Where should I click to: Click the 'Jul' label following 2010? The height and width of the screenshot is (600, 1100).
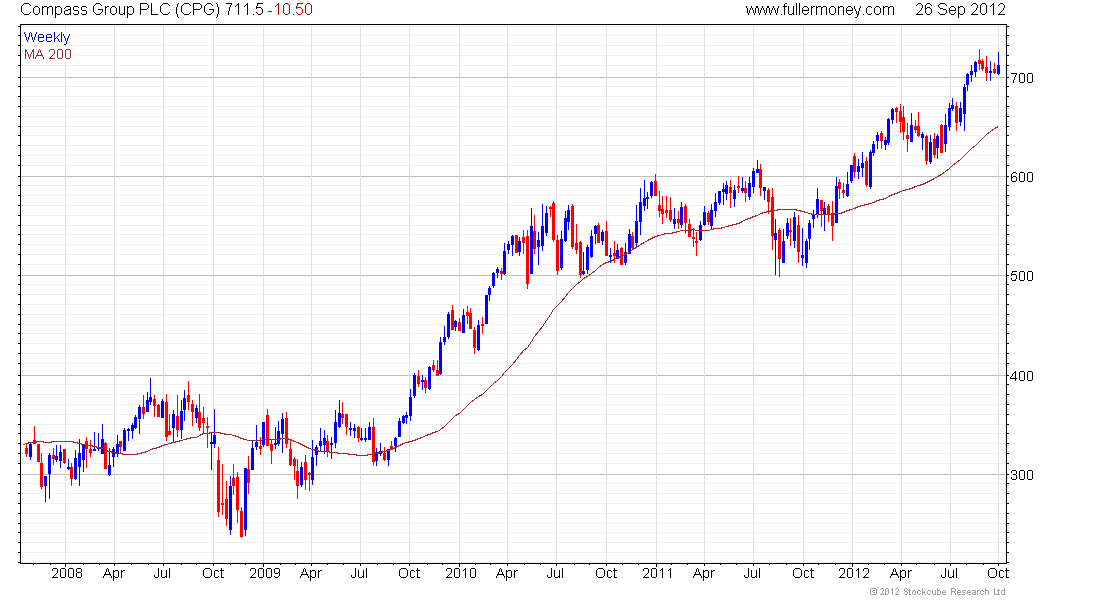[555, 573]
